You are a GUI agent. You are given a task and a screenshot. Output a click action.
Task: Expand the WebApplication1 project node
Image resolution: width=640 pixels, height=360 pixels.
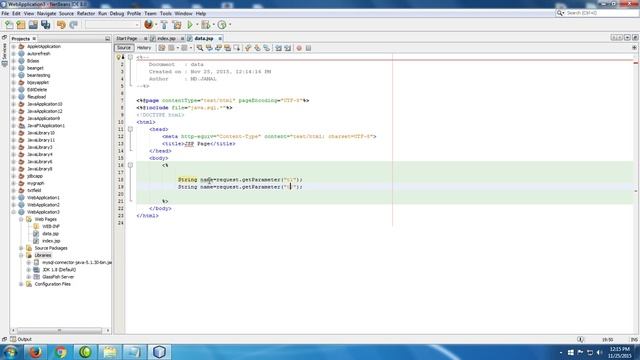click(x=13, y=198)
